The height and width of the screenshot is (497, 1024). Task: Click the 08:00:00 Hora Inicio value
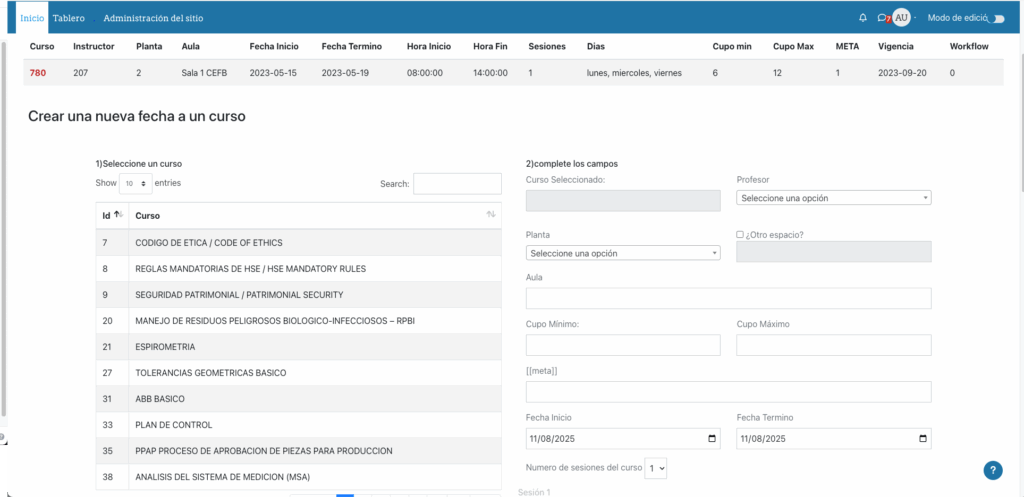click(424, 73)
